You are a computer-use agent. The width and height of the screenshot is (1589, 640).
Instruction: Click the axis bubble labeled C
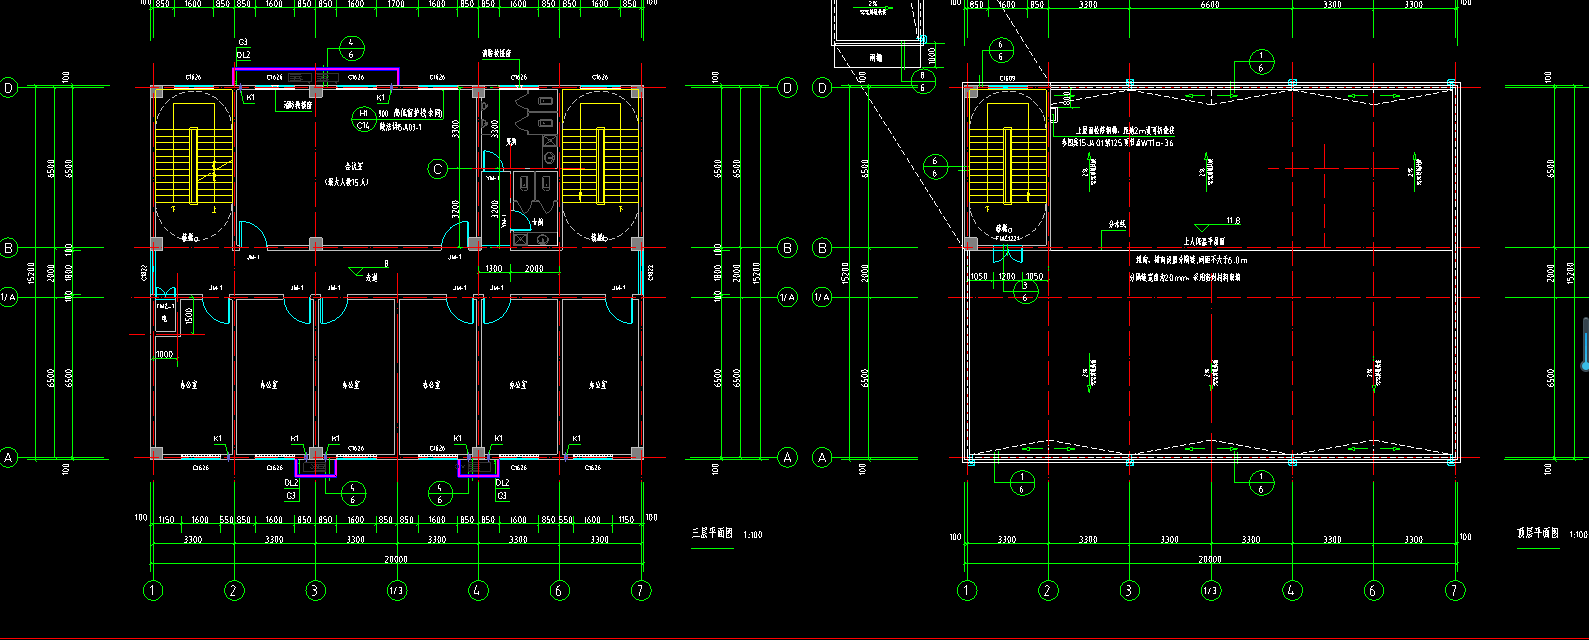pyautogui.click(x=437, y=169)
